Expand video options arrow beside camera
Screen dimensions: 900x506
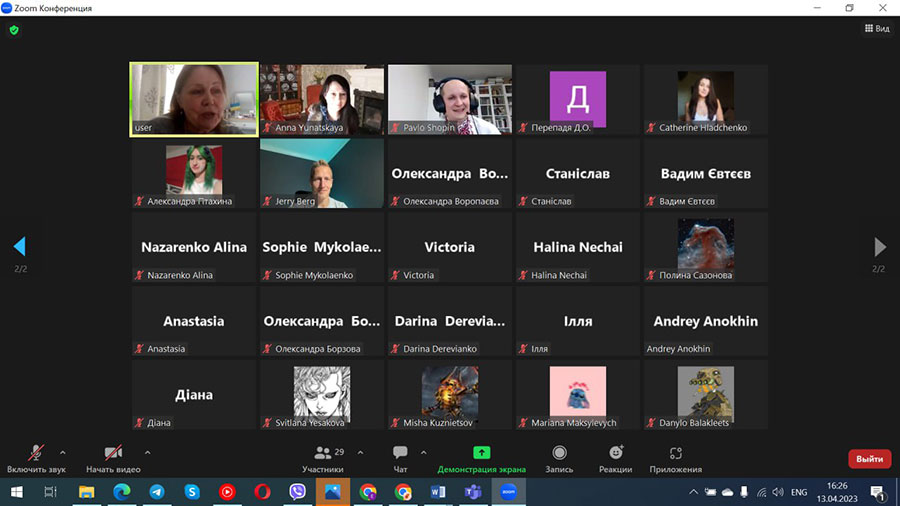[147, 452]
